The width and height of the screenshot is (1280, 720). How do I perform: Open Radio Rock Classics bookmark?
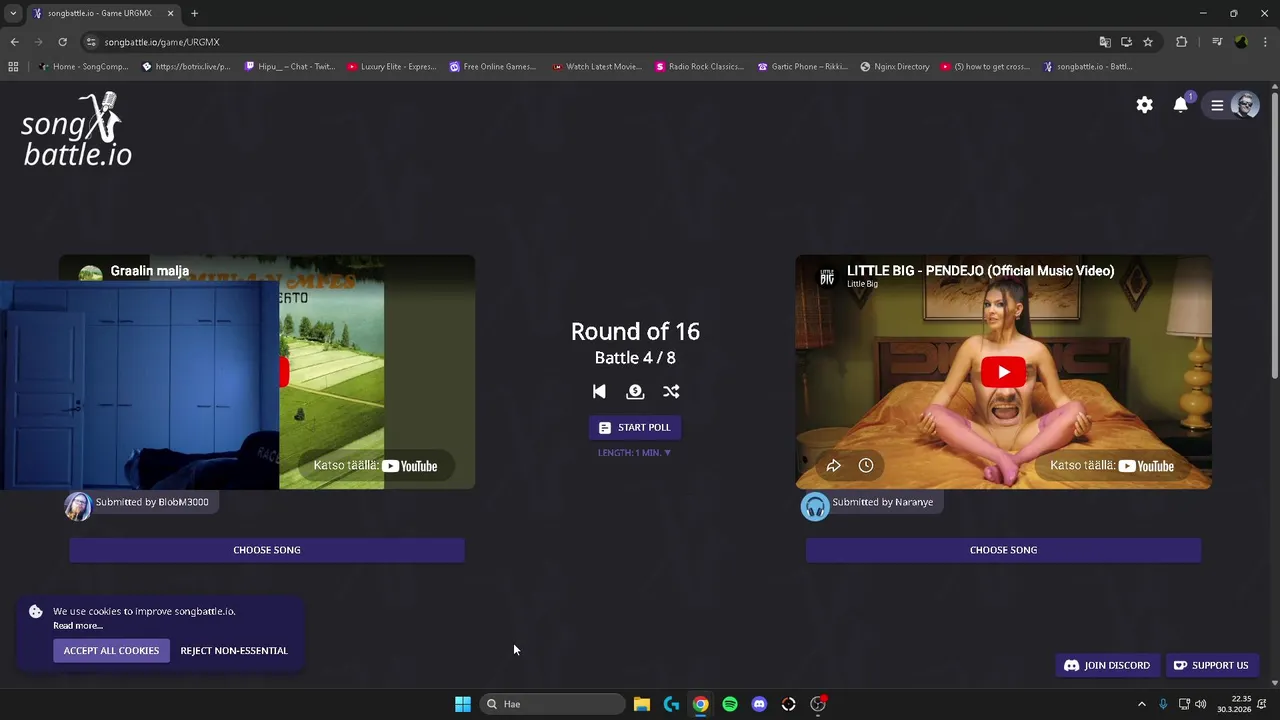coord(700,67)
